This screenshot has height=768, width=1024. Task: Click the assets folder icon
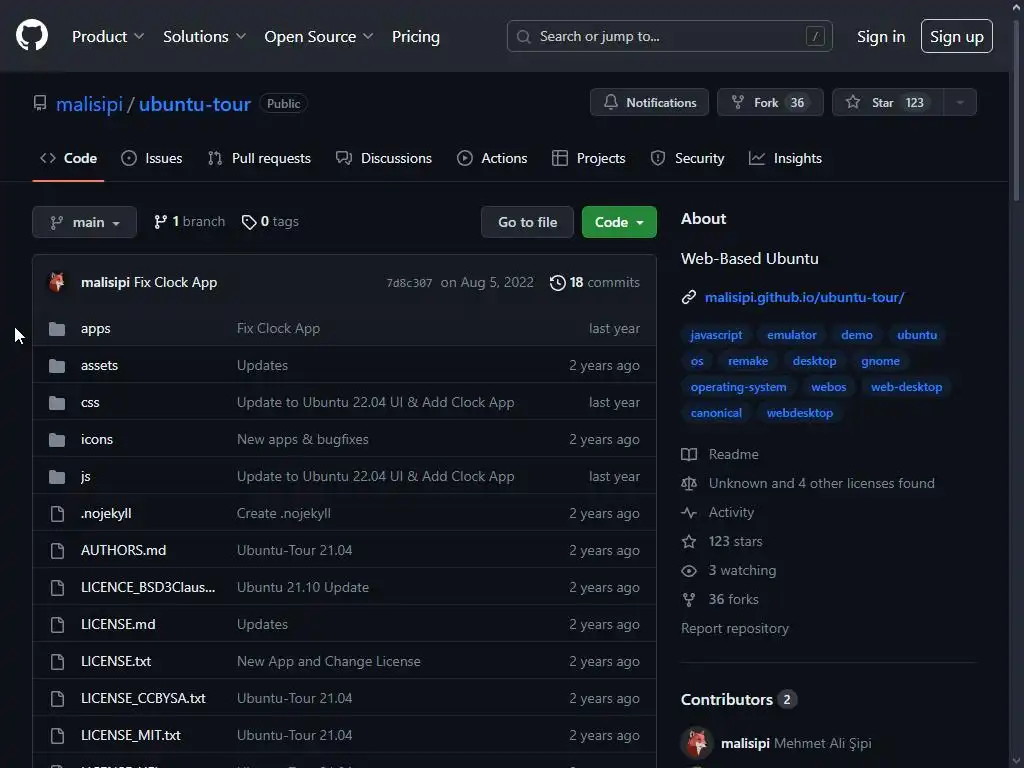click(x=57, y=366)
